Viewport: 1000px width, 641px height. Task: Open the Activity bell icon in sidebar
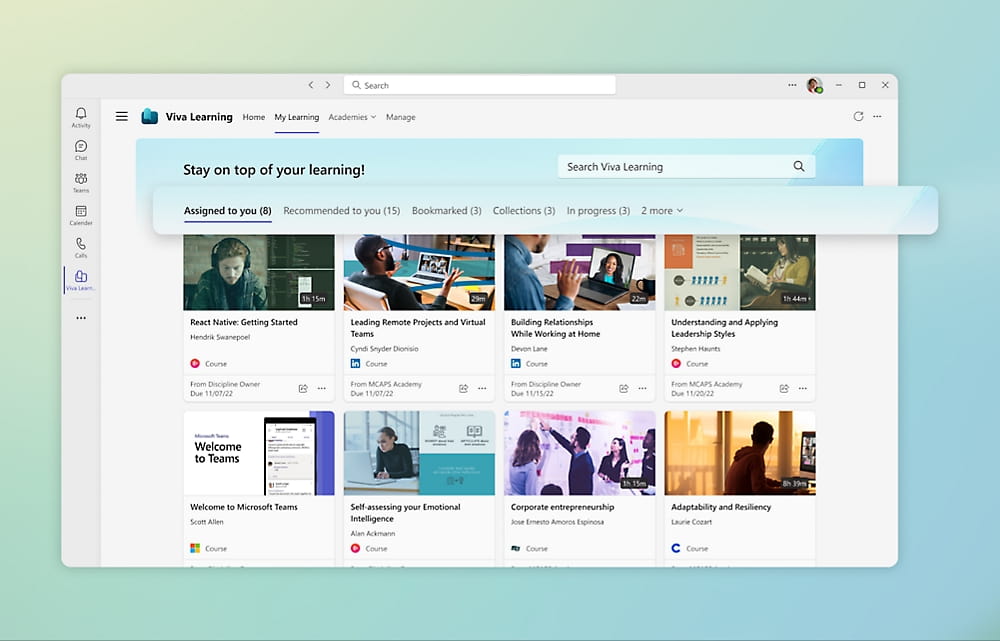pos(81,114)
